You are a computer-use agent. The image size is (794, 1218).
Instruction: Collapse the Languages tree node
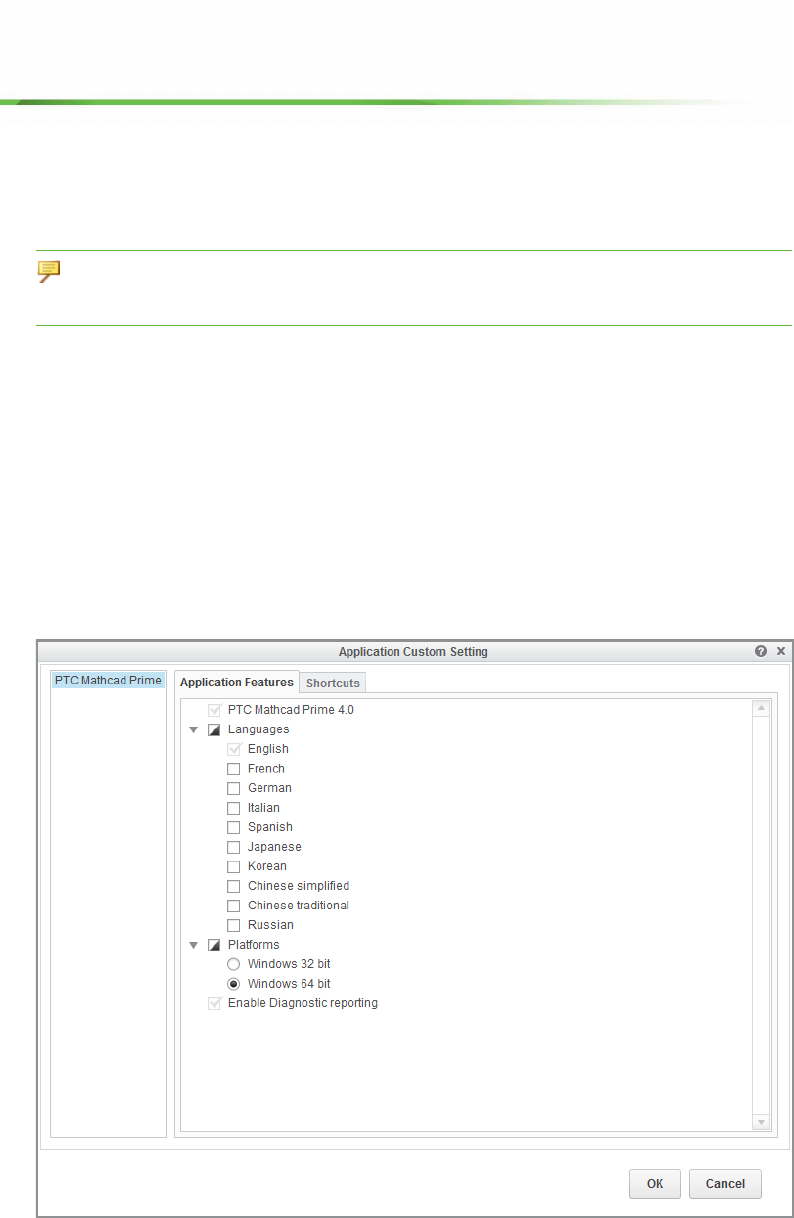pyautogui.click(x=194, y=730)
